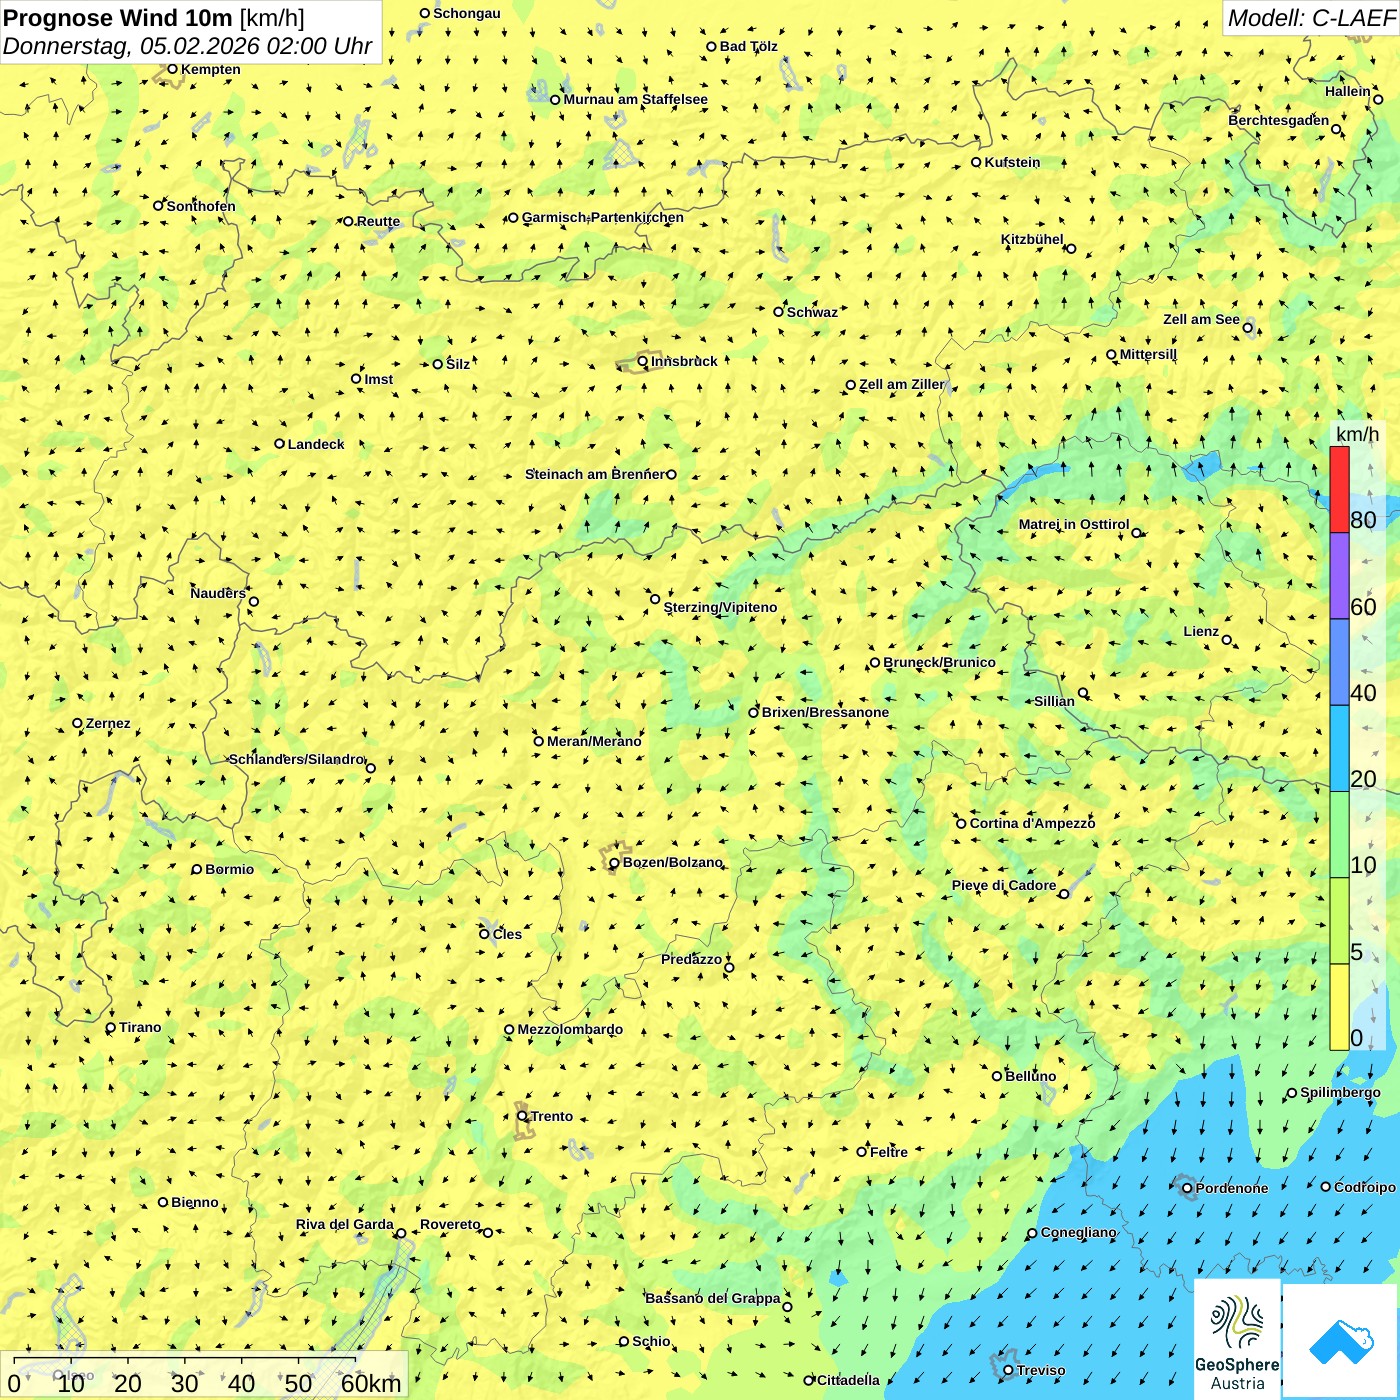The width and height of the screenshot is (1400, 1400).
Task: Click the green 10 km/h legend band
Action: (x=1339, y=835)
